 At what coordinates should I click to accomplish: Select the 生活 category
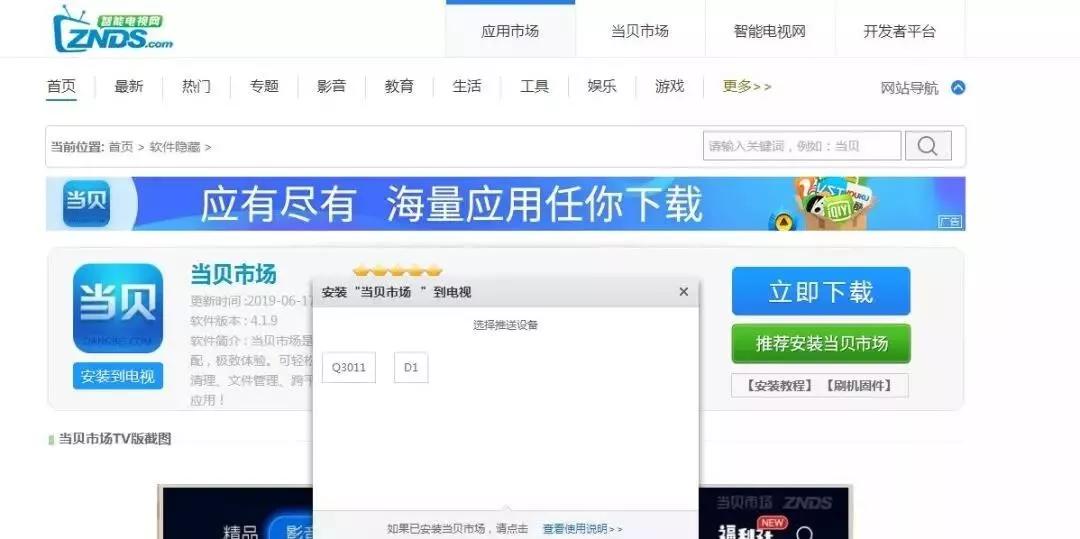(466, 87)
